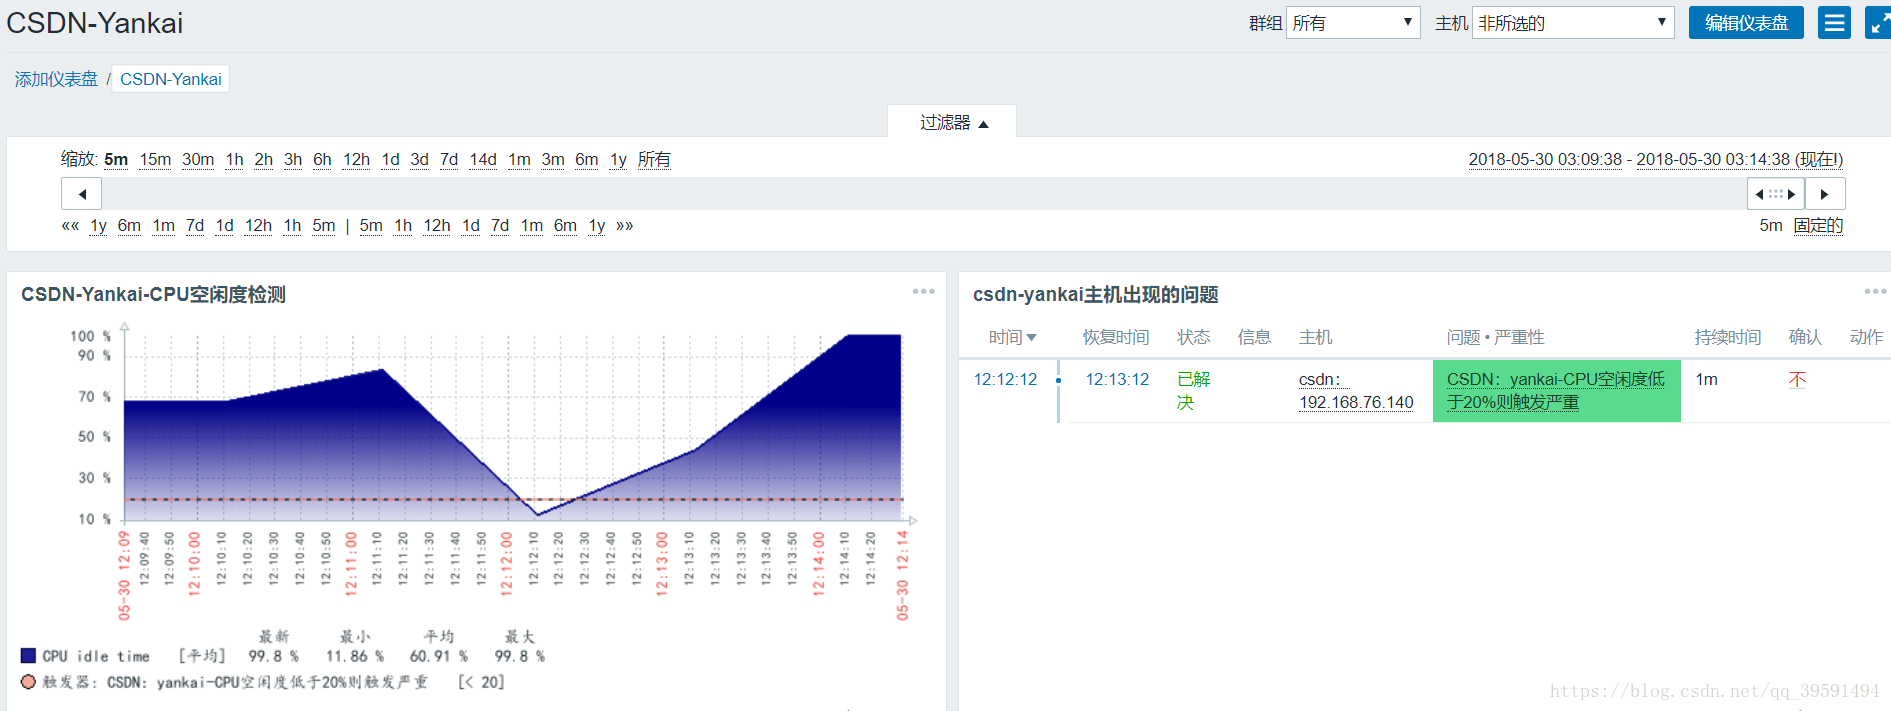The width and height of the screenshot is (1891, 711).
Task: Set zoom to 15m
Action: tap(155, 160)
